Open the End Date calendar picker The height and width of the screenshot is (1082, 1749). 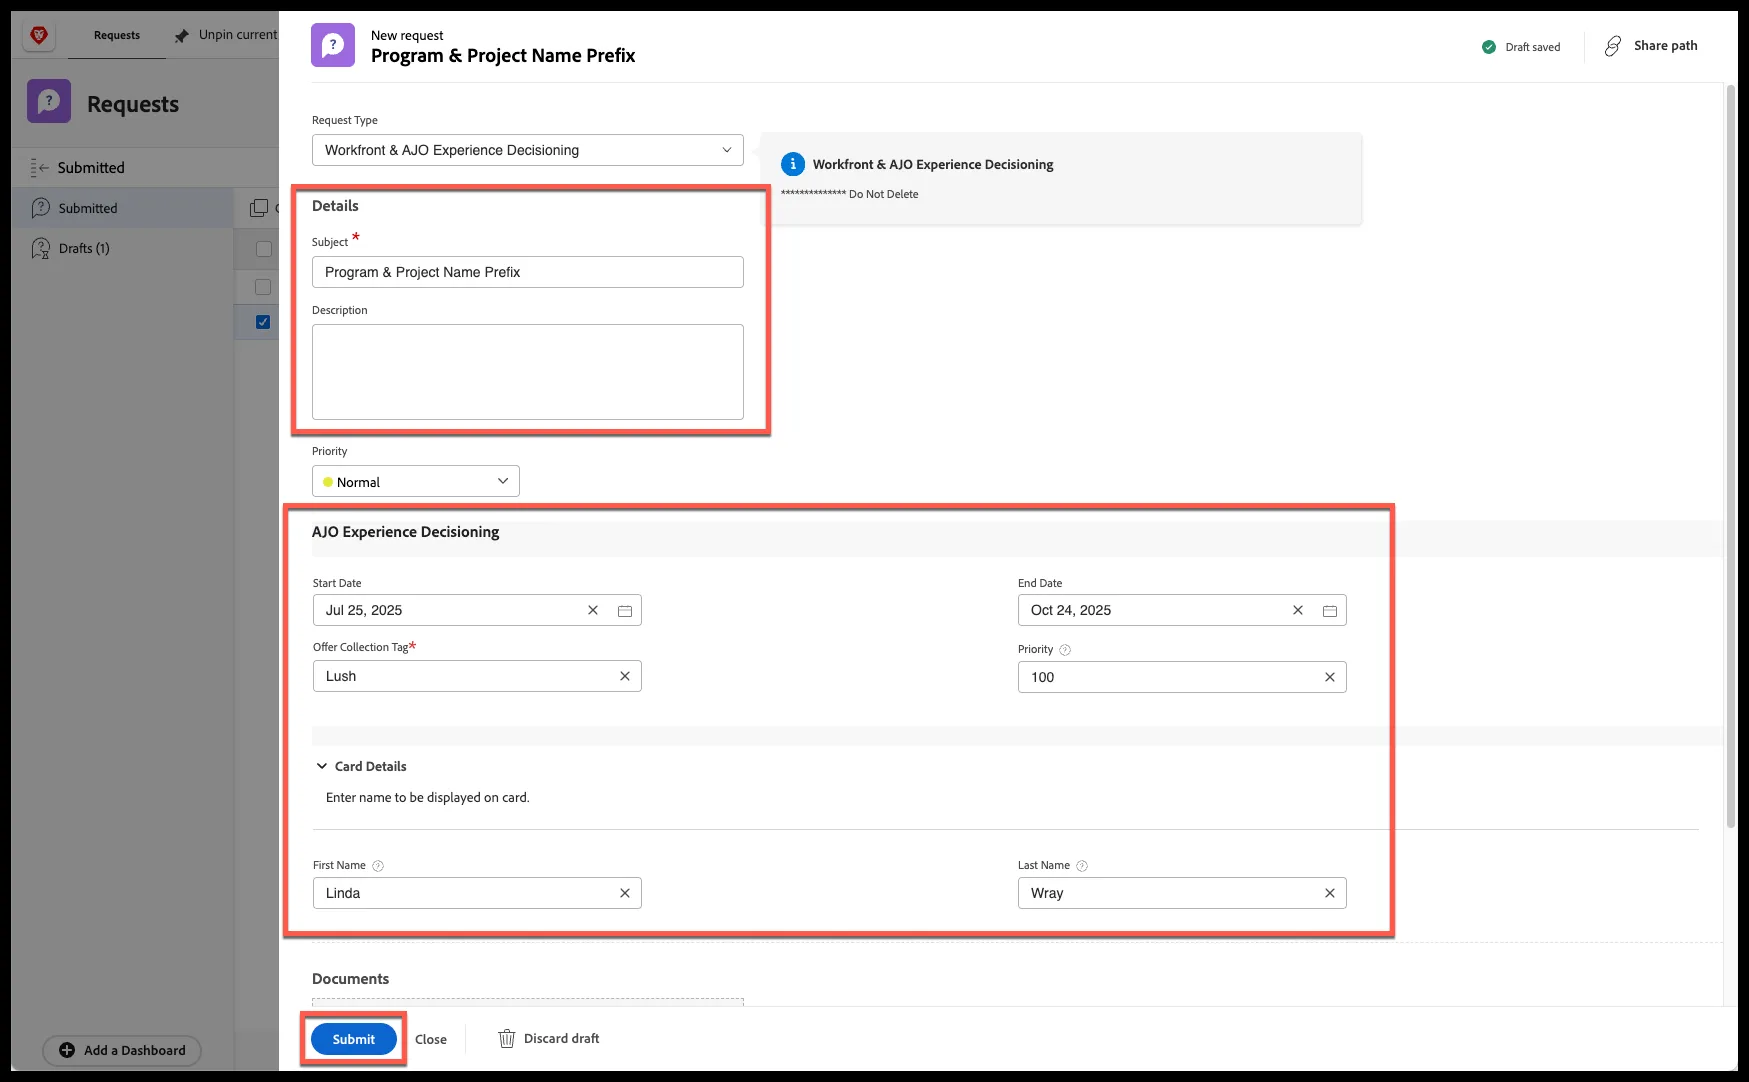[1330, 611]
